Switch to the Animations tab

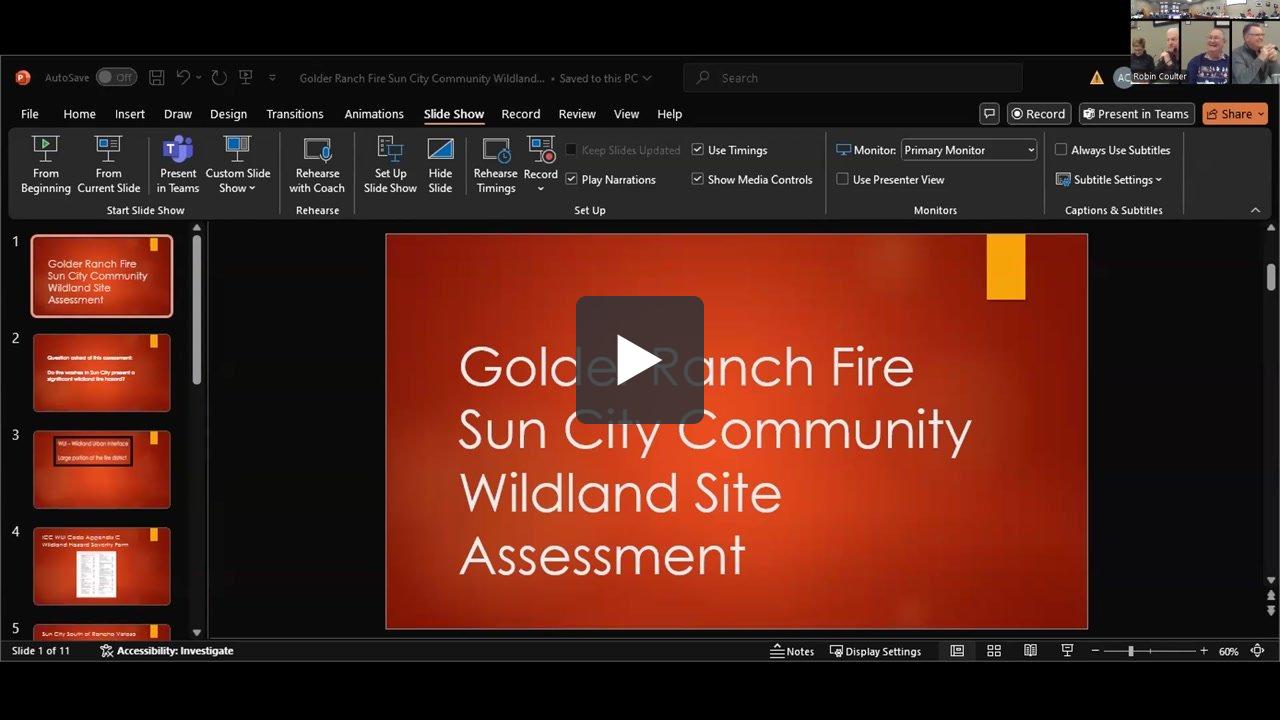click(374, 114)
